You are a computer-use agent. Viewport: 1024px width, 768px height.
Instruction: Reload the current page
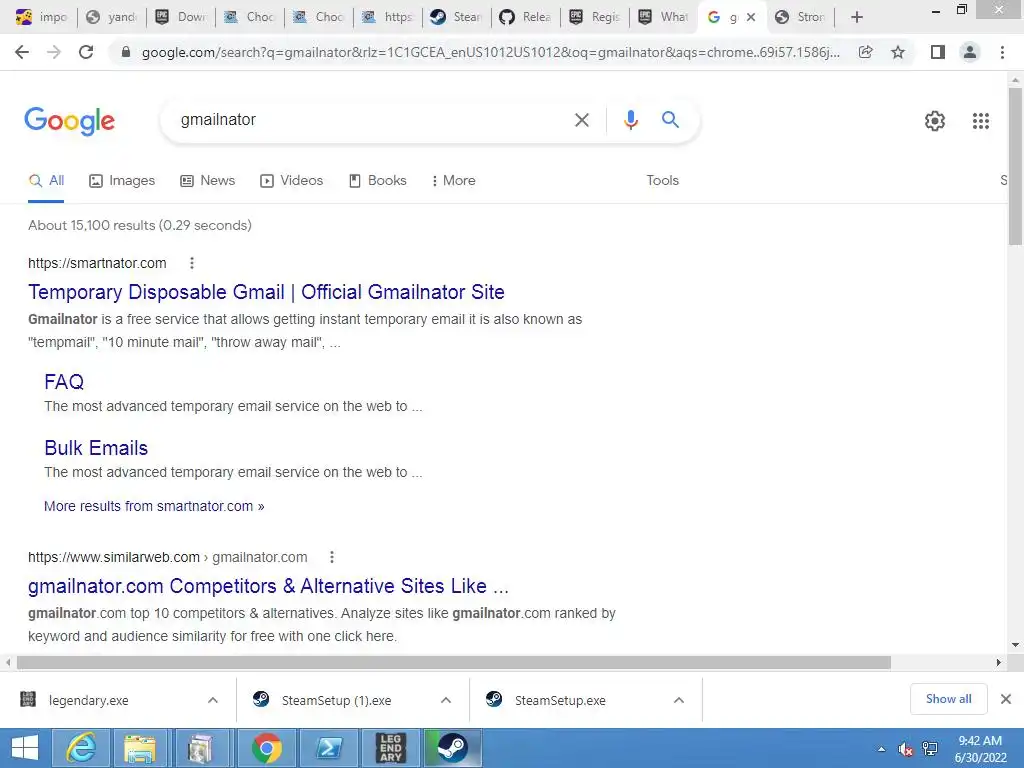(86, 52)
